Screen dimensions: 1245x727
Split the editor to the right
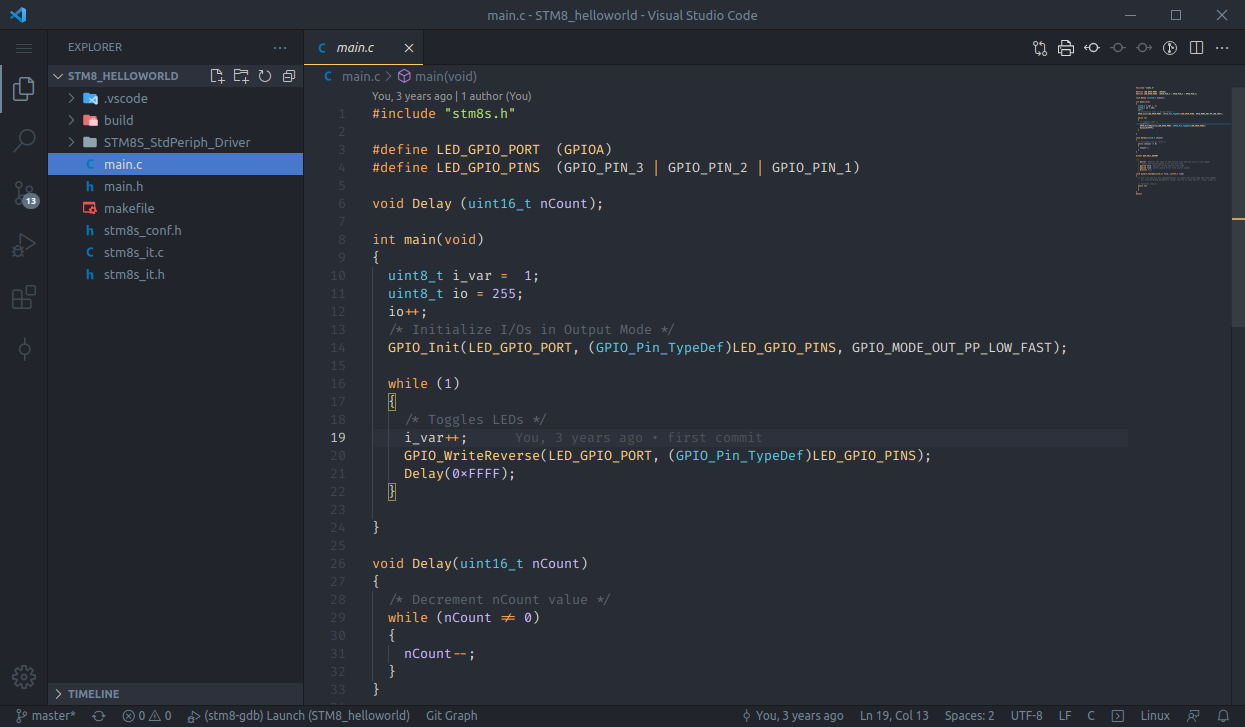(x=1196, y=47)
